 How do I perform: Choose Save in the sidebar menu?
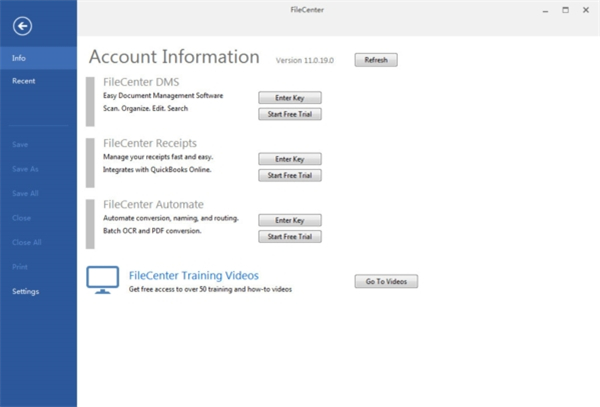click(20, 146)
